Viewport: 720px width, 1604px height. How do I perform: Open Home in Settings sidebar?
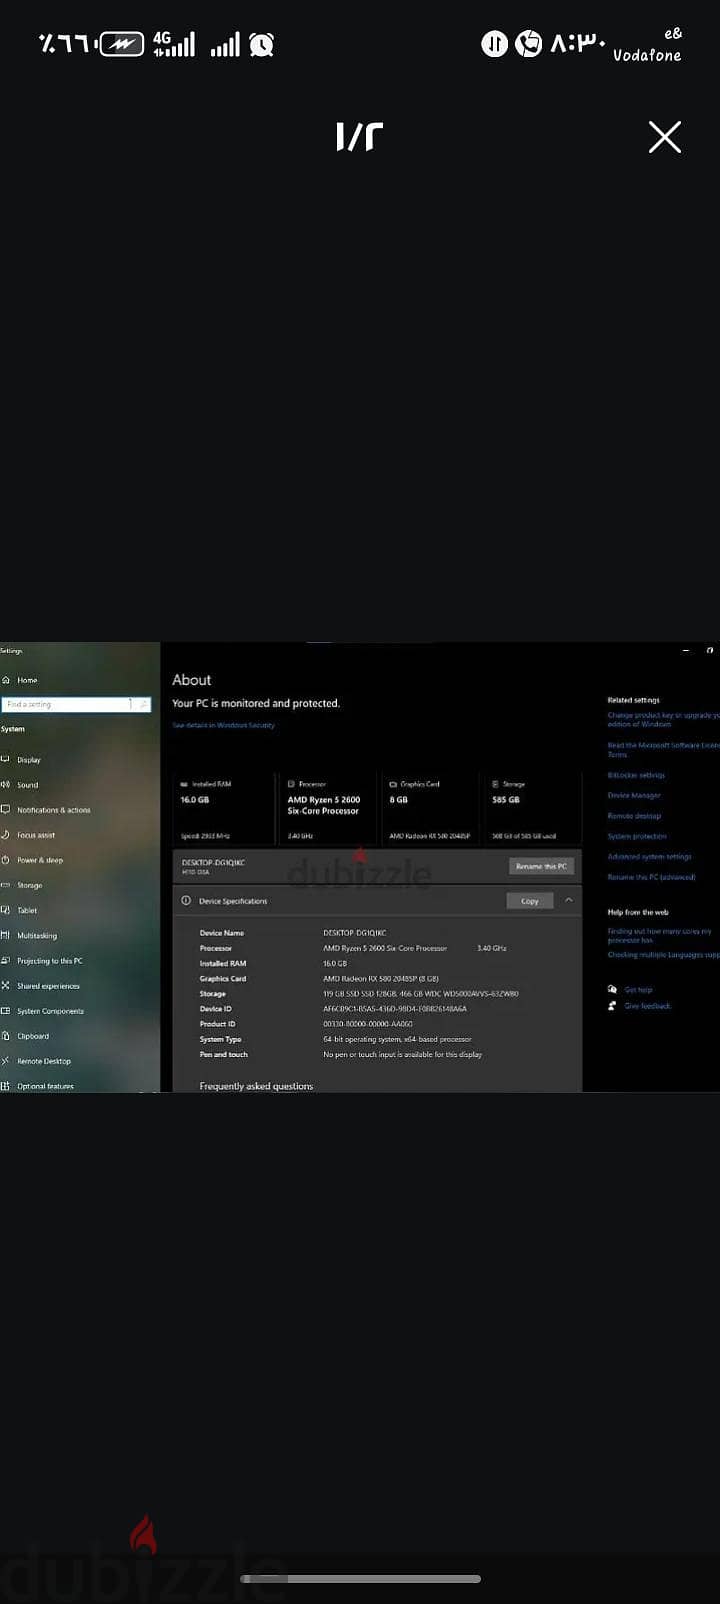click(27, 680)
